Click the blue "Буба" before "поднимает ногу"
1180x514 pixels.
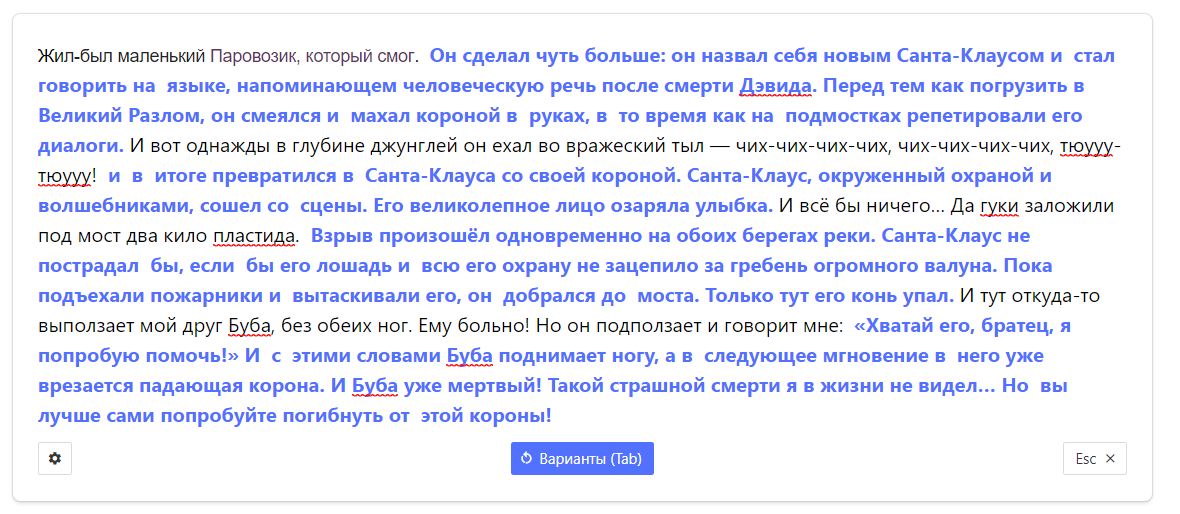coord(470,357)
